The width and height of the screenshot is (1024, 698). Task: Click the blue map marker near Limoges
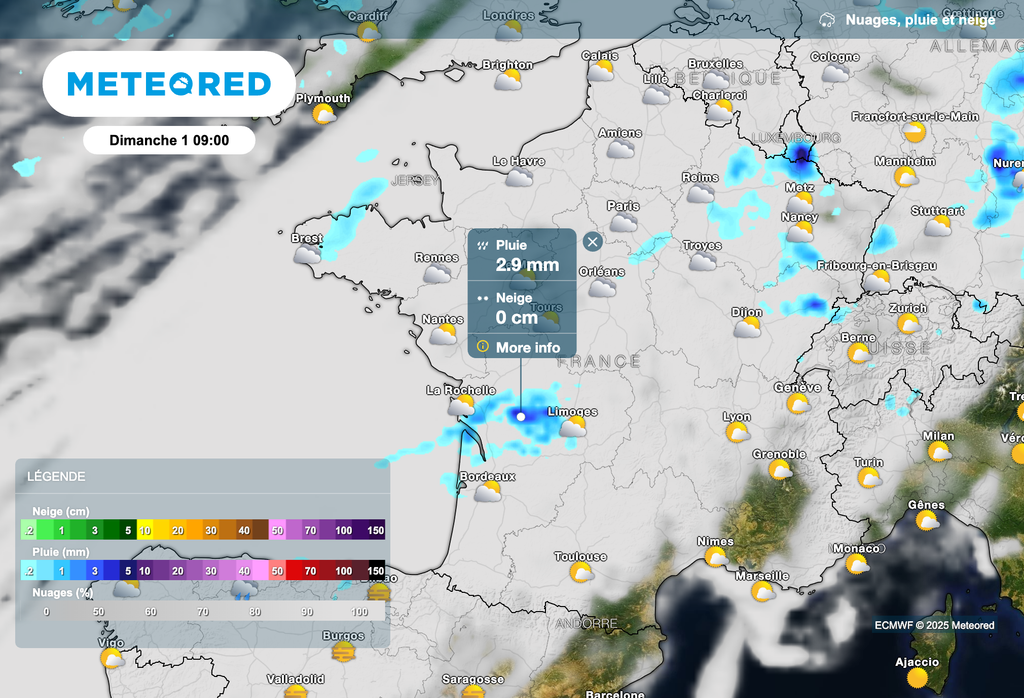tap(520, 414)
